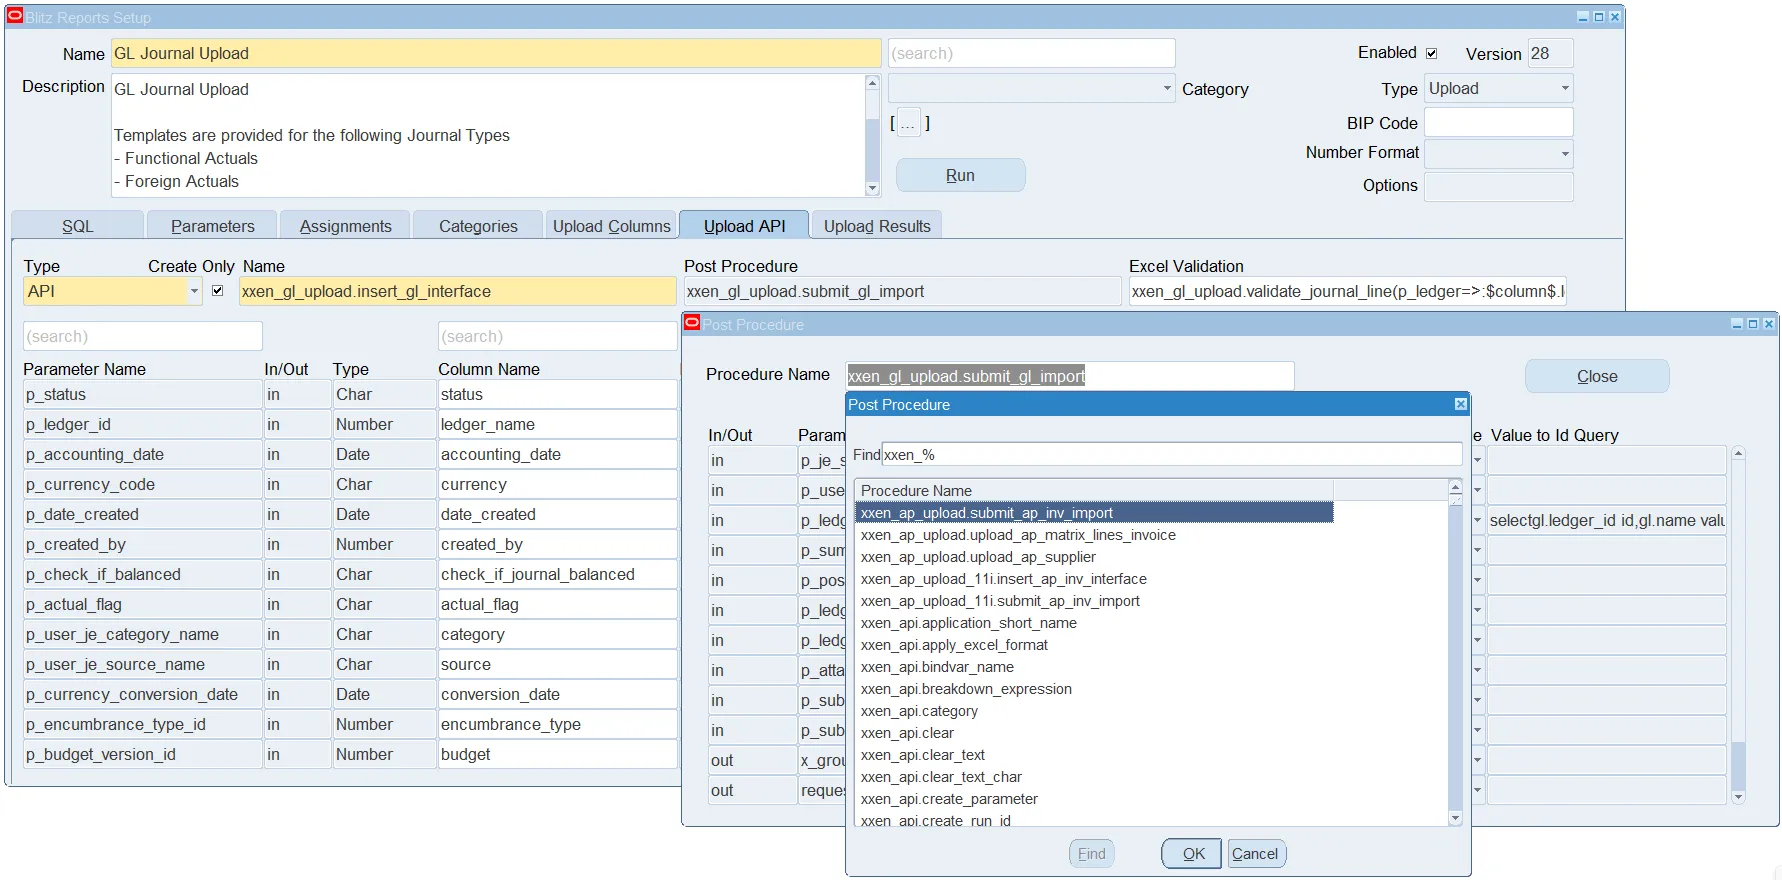Click scroll up arrow beside Value to Id Query
The width and height of the screenshot is (1782, 880).
(x=1738, y=453)
